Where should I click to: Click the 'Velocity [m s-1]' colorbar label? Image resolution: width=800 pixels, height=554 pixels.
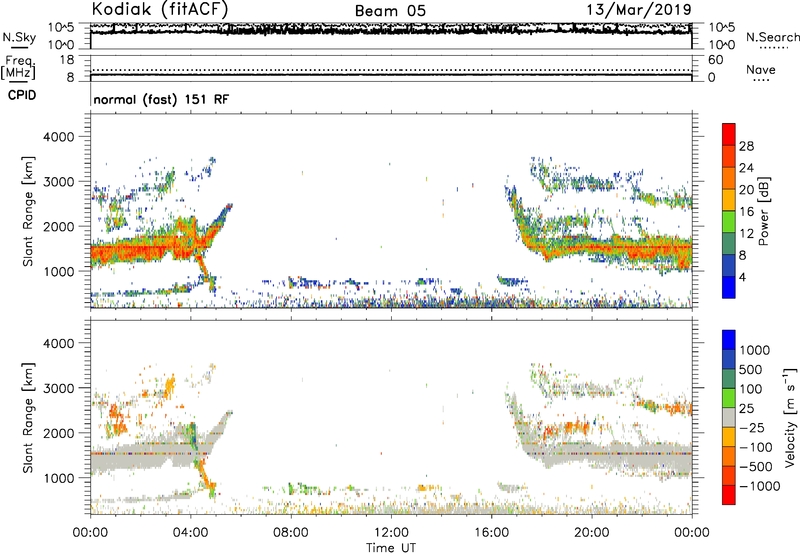click(790, 417)
